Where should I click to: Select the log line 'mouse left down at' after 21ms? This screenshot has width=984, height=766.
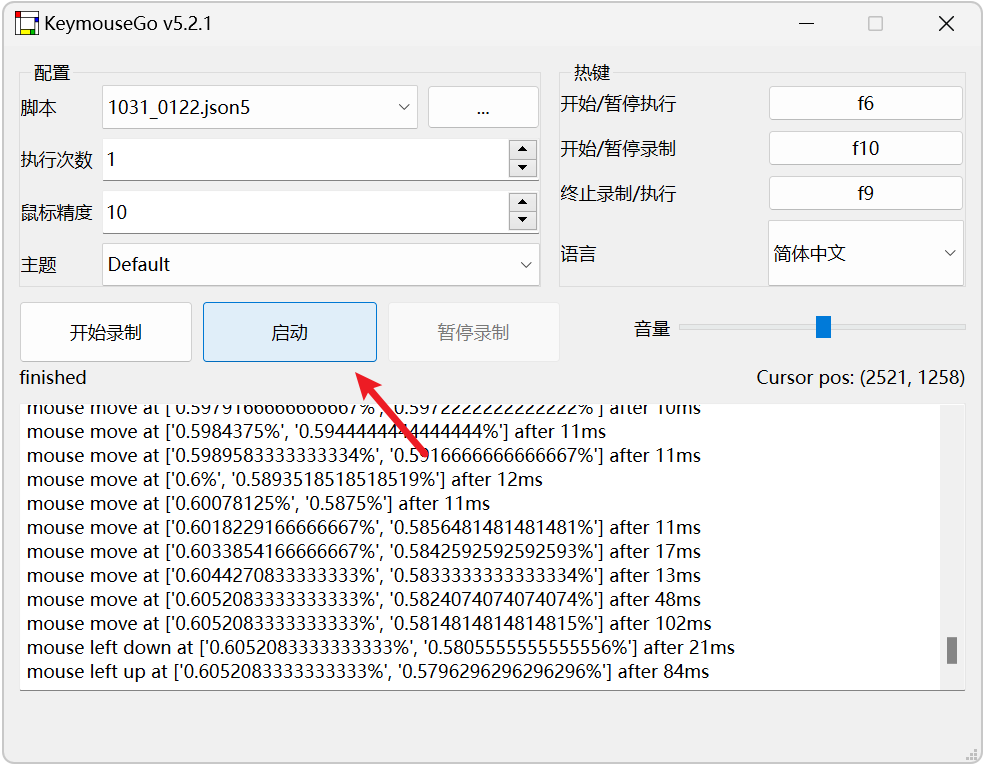pos(380,647)
